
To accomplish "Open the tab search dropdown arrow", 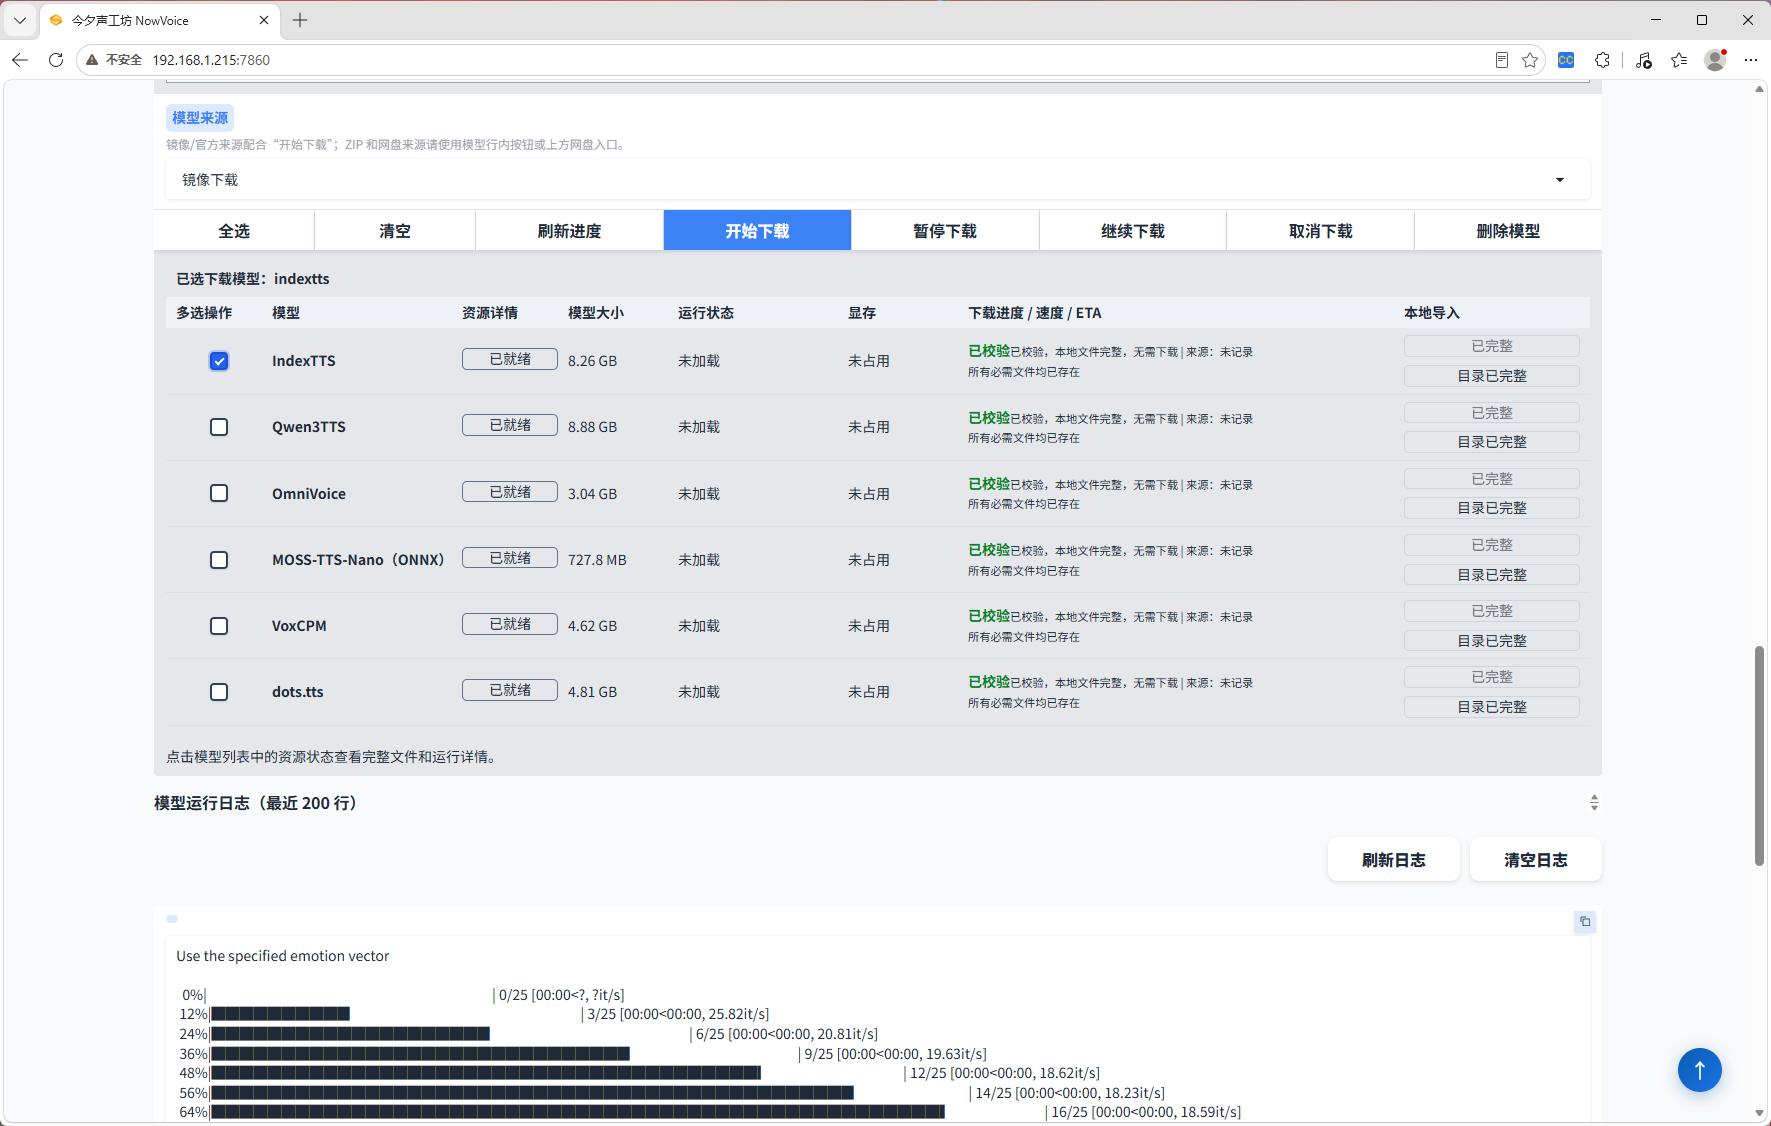I will click(20, 20).
